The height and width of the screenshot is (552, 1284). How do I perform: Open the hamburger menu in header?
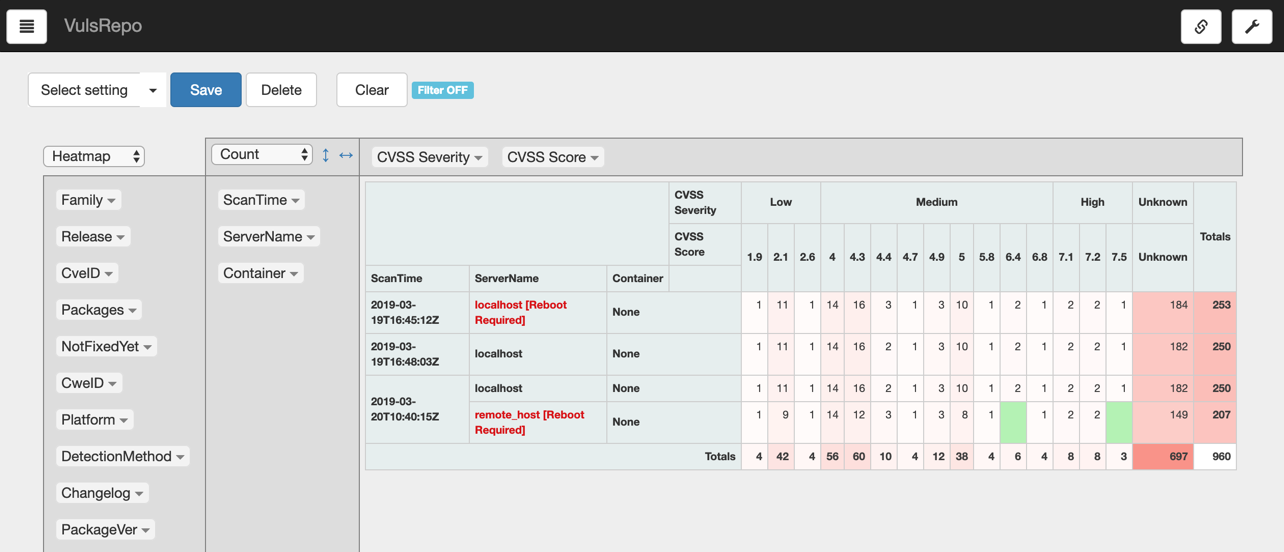(x=27, y=27)
